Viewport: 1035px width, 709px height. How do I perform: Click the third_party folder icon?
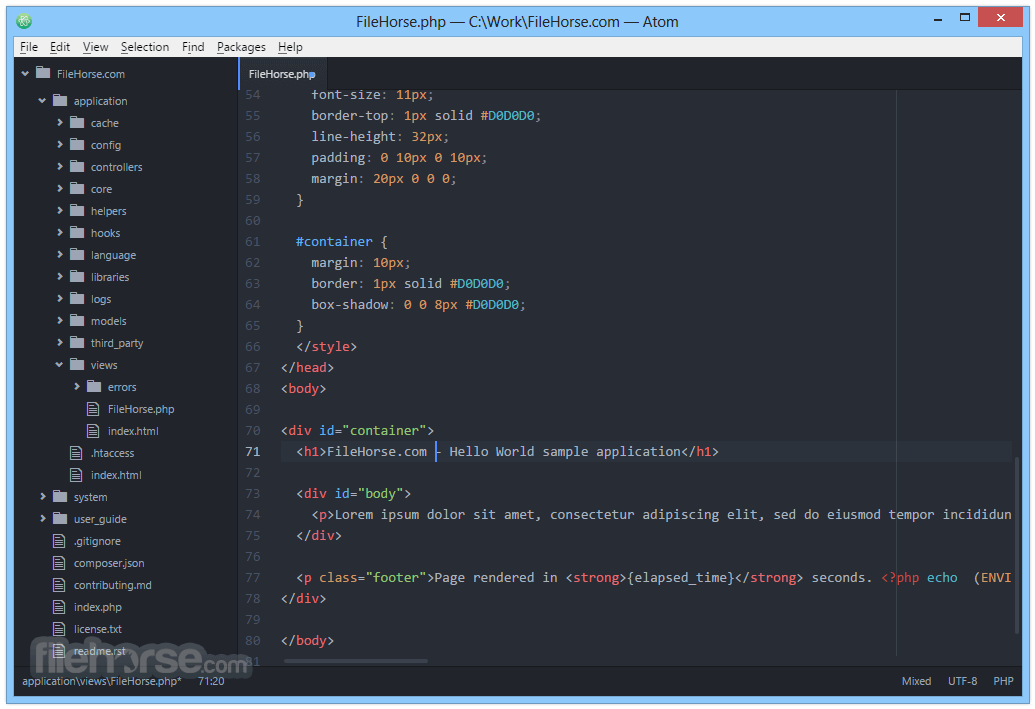click(x=77, y=342)
